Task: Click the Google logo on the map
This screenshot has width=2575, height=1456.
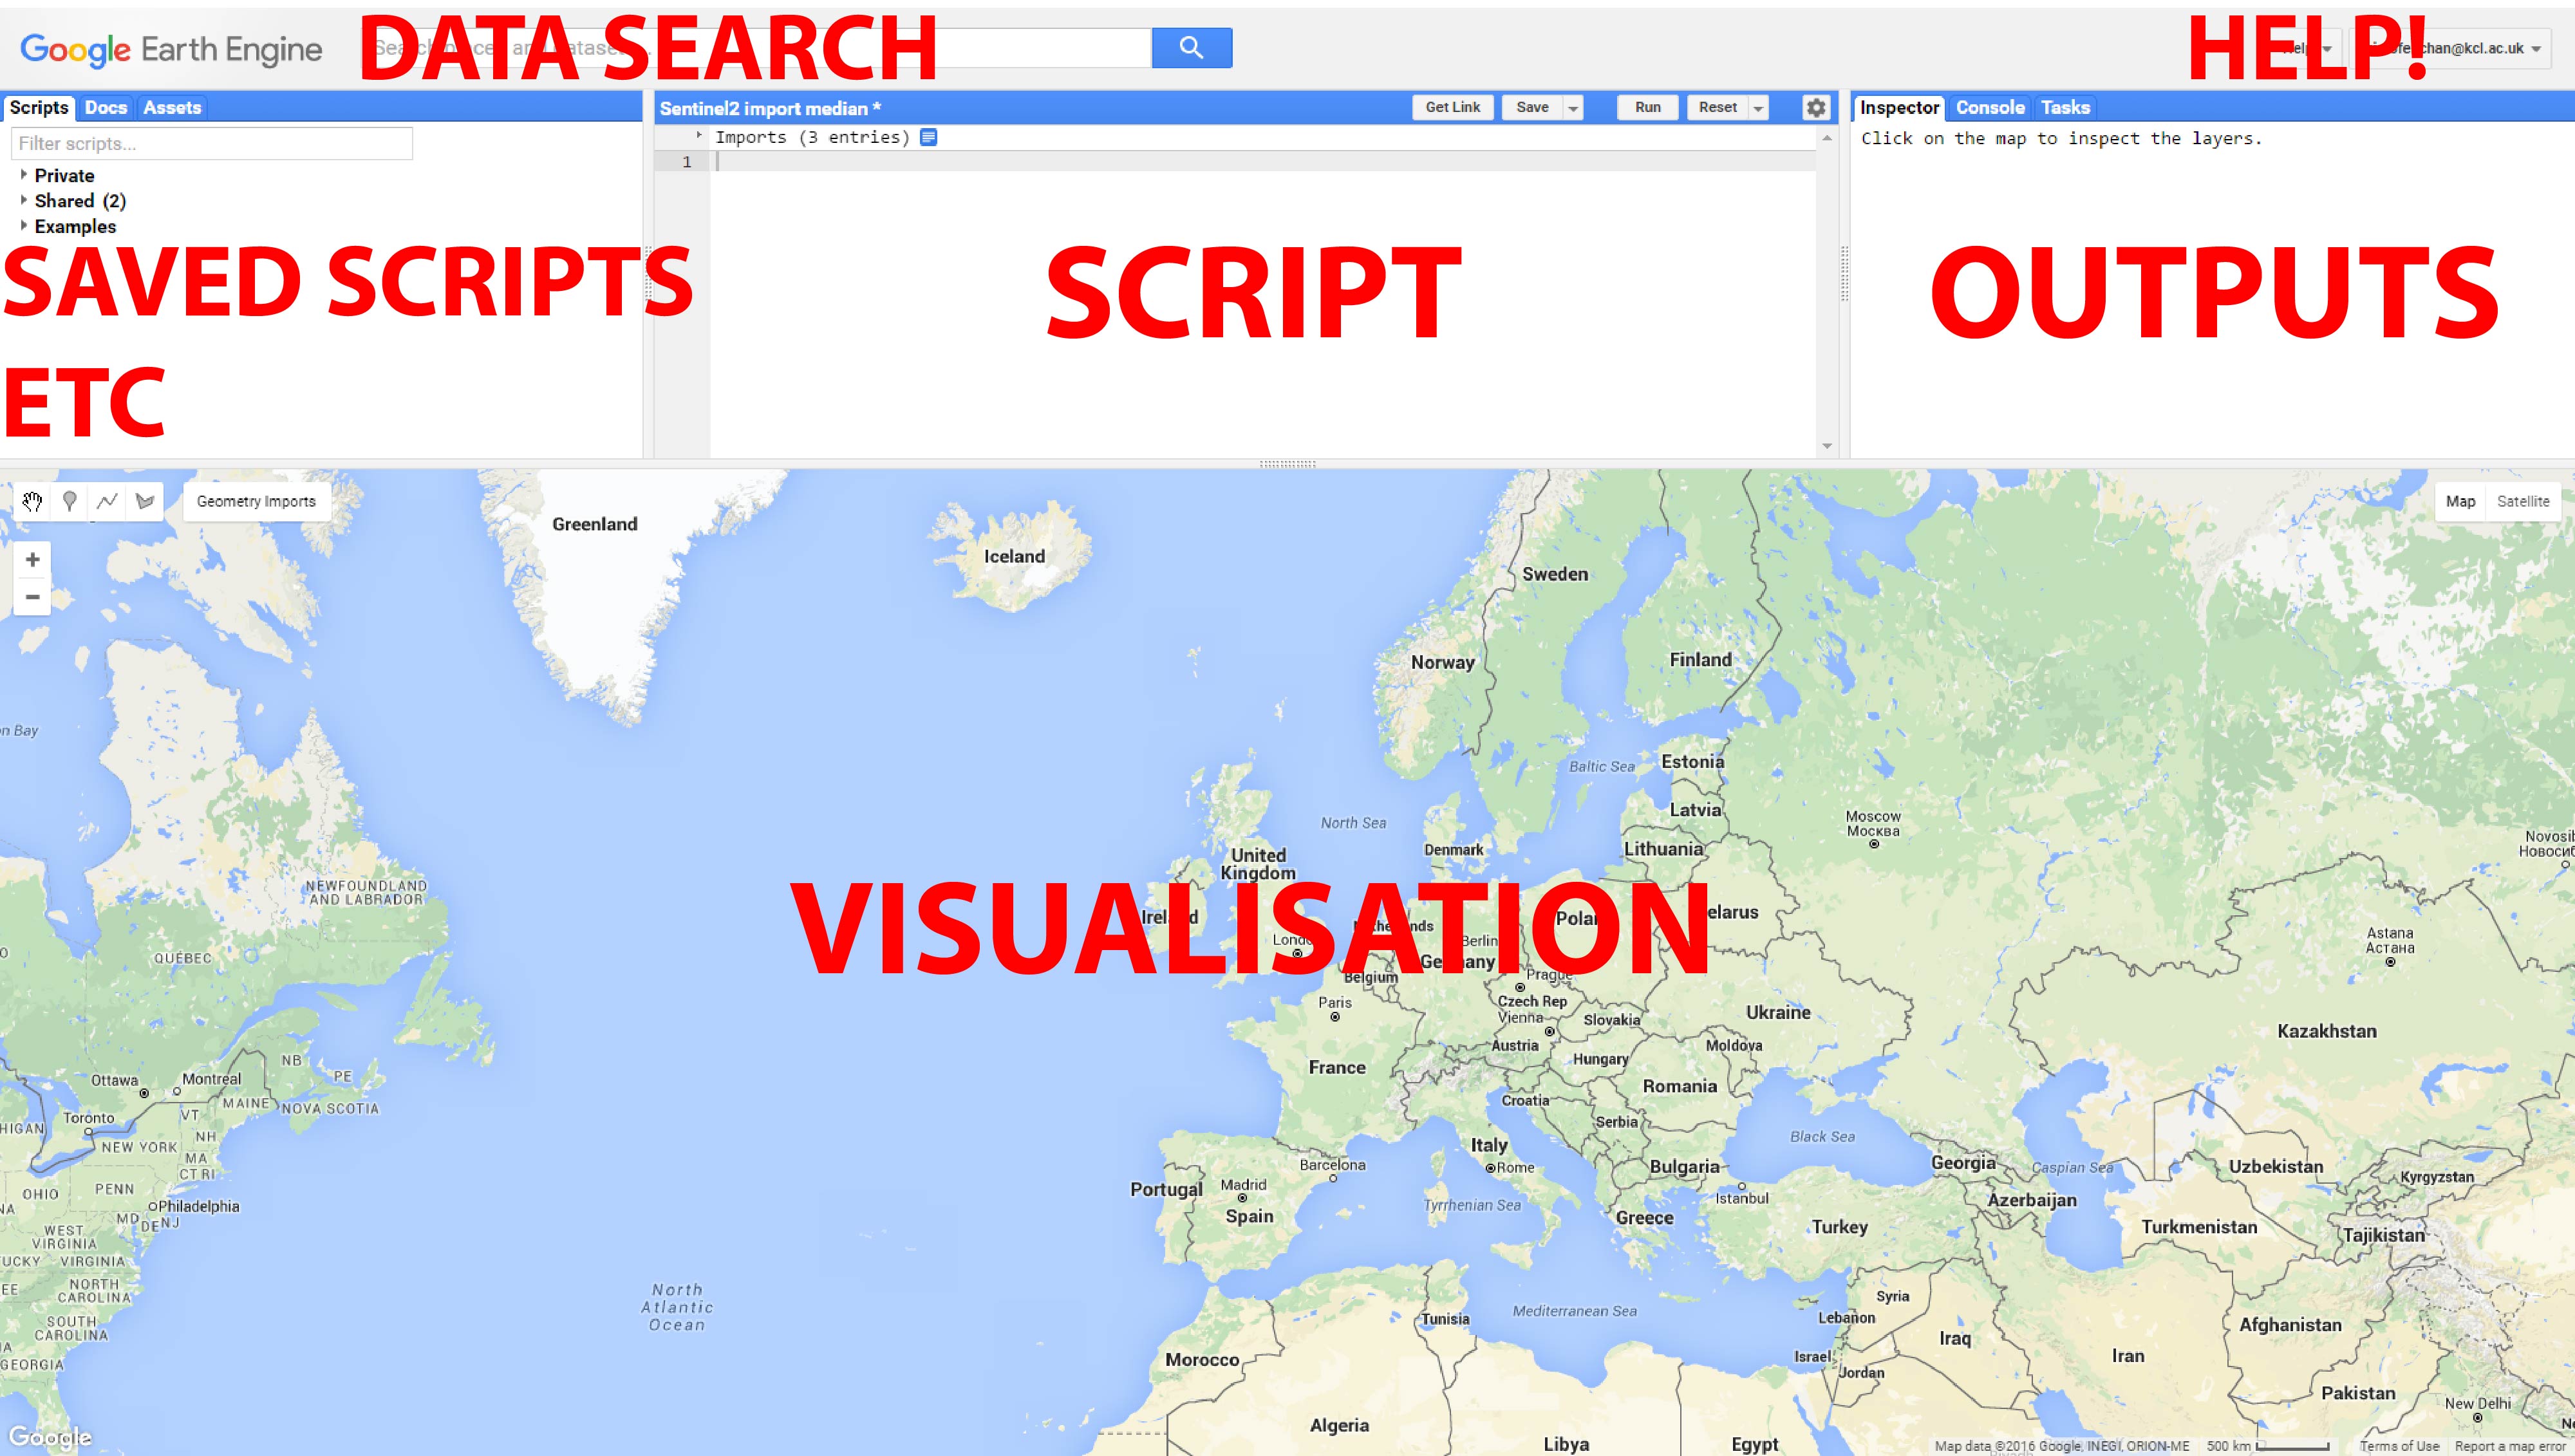Action: [49, 1438]
